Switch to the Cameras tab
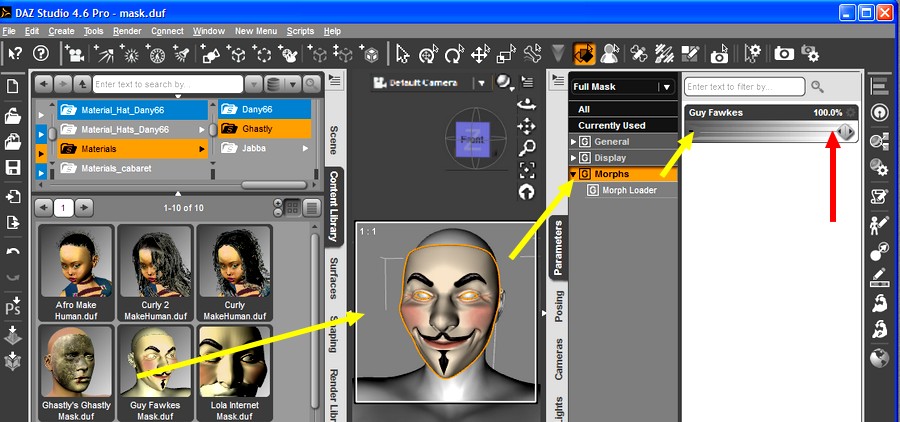The height and width of the screenshot is (422, 900). [558, 359]
